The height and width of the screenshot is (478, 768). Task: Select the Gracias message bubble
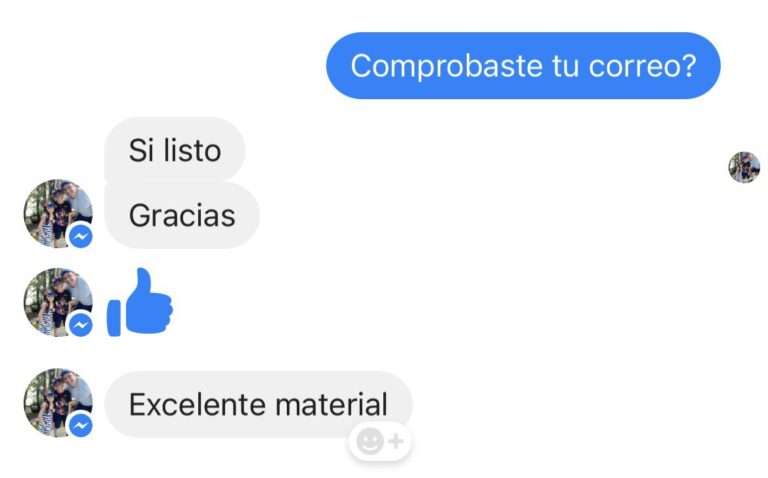pos(182,215)
